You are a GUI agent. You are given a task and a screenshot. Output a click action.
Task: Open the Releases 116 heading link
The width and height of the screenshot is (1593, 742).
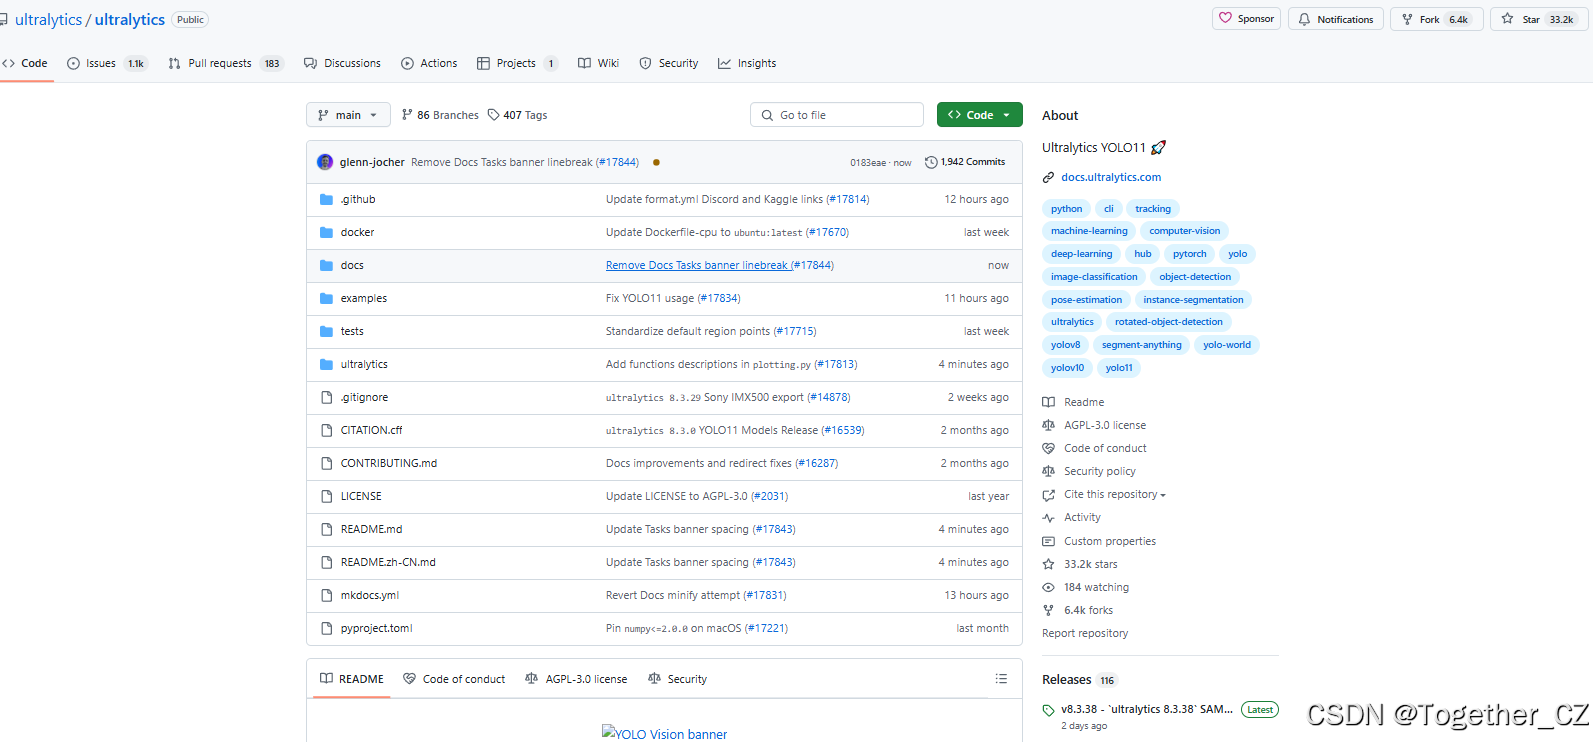[1079, 680]
